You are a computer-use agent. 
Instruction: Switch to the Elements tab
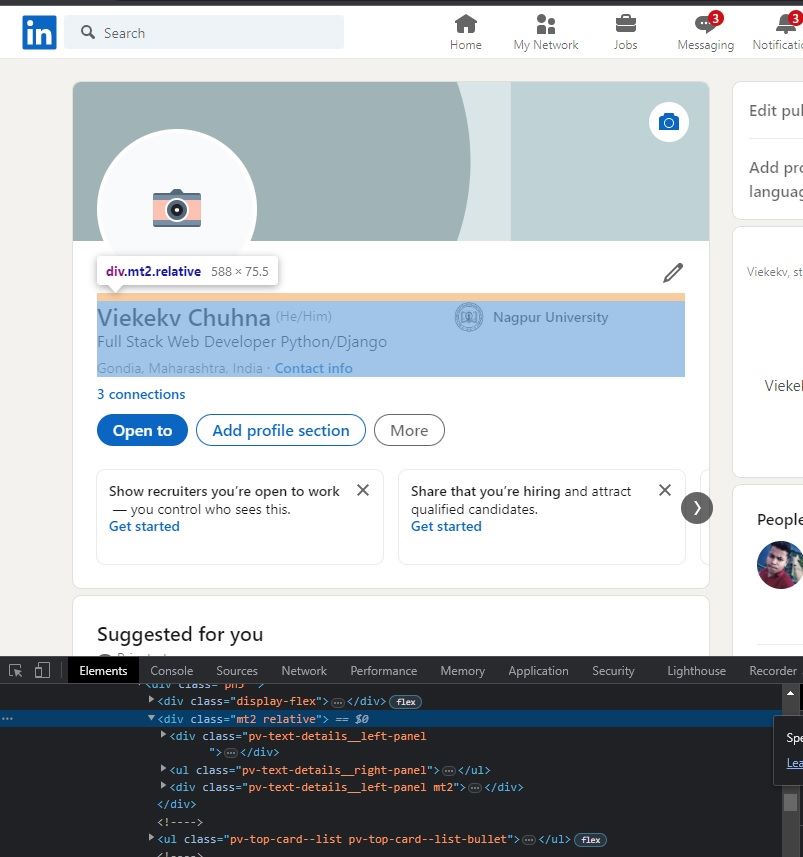[103, 671]
